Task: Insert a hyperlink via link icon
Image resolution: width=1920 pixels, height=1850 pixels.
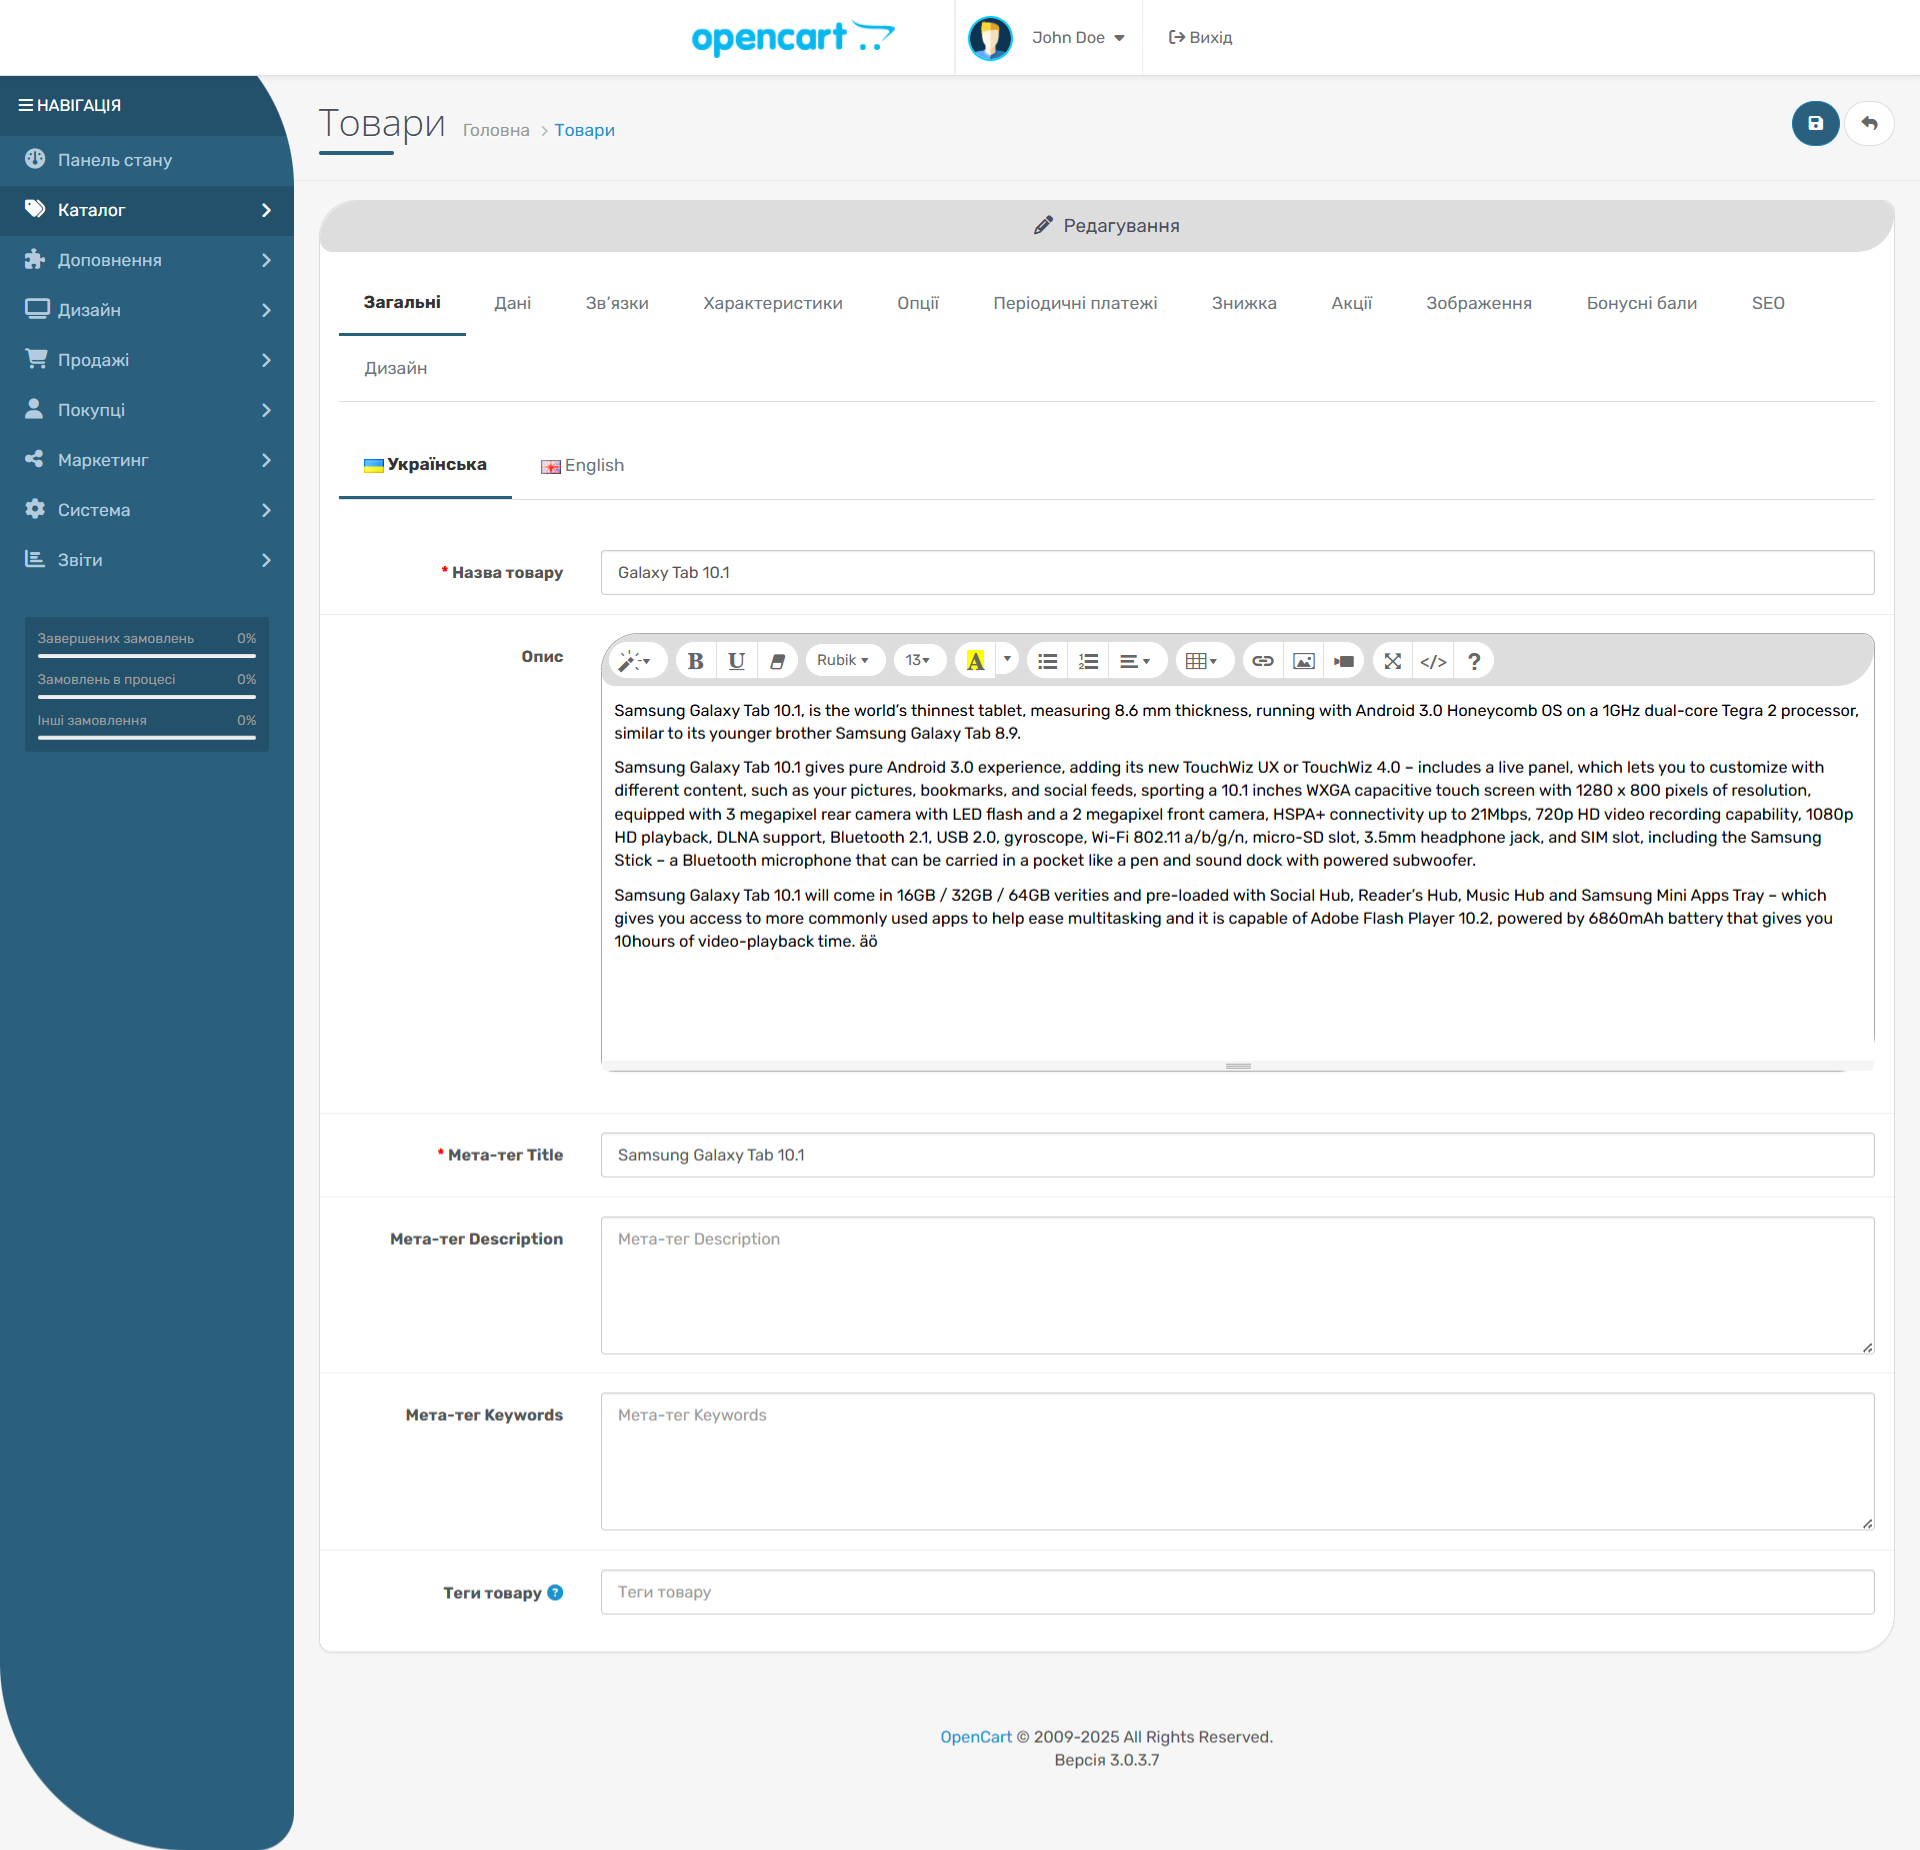Action: pos(1263,661)
